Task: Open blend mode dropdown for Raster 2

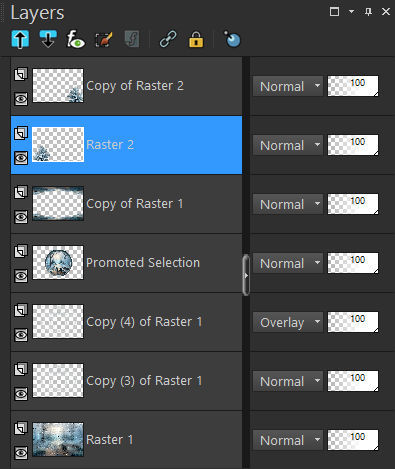Action: [x=288, y=145]
